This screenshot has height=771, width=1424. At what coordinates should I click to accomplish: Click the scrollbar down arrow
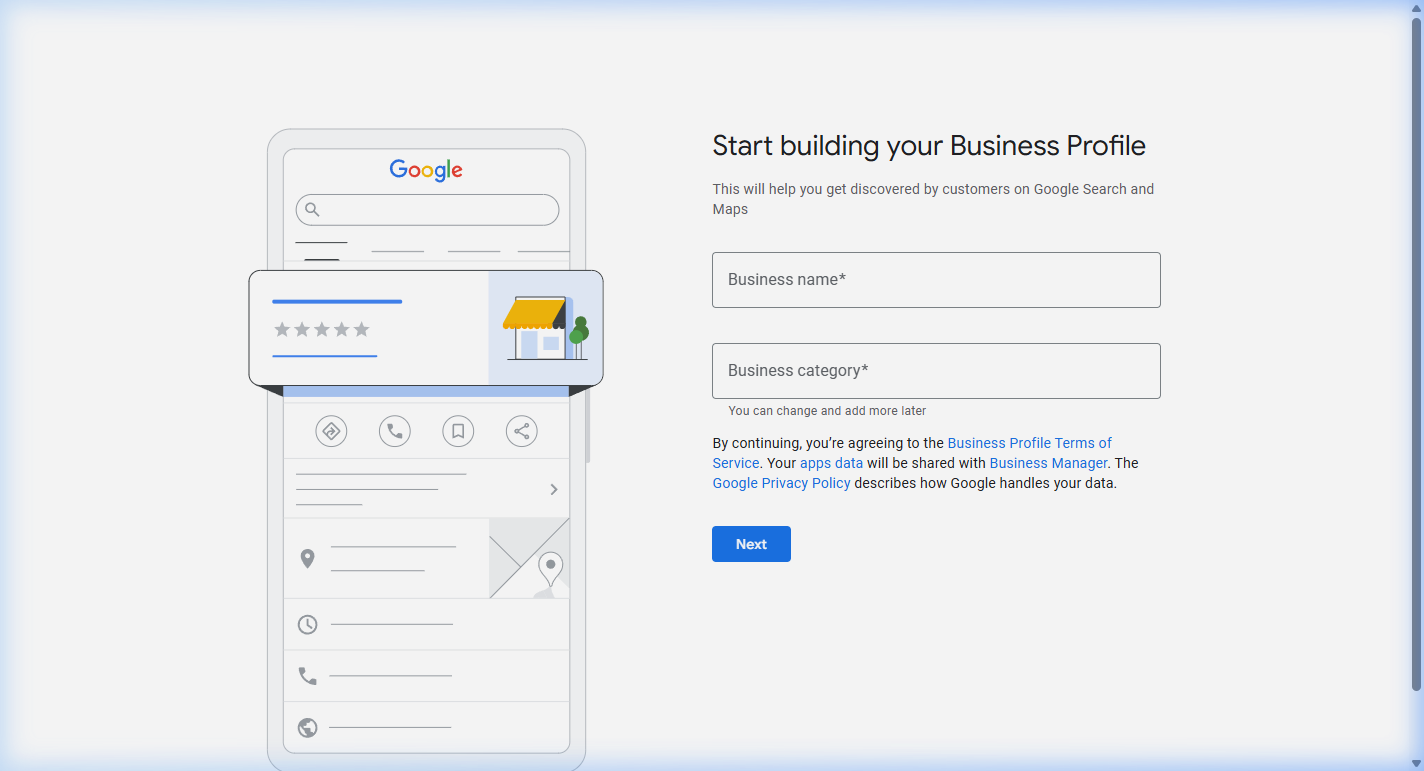1416,764
